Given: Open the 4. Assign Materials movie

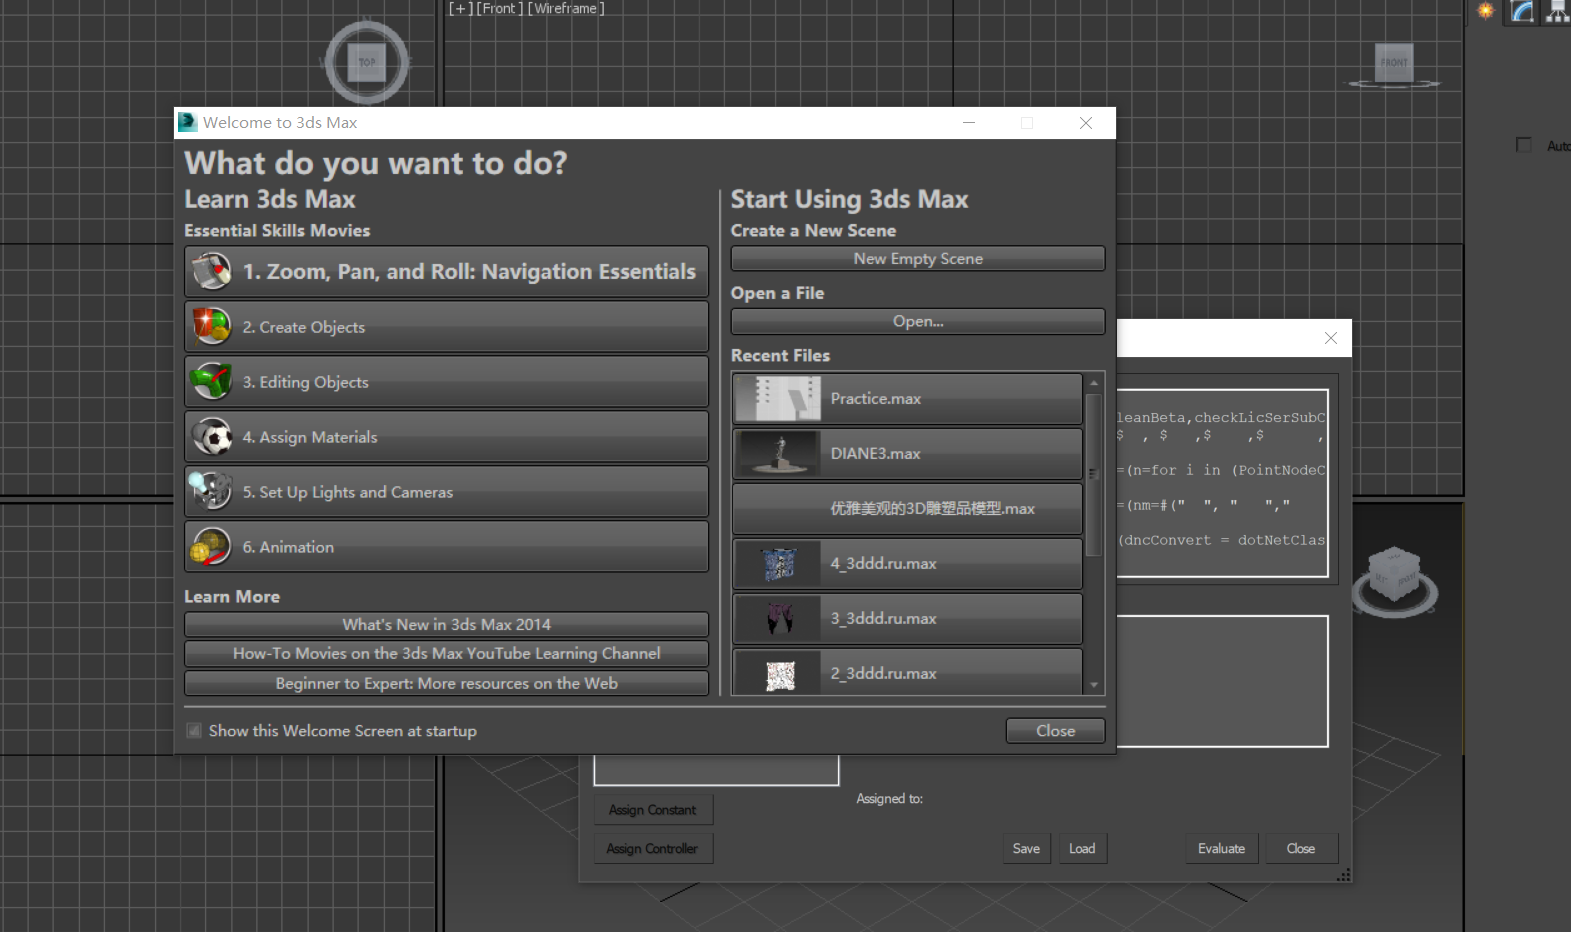Looking at the screenshot, I should [446, 436].
